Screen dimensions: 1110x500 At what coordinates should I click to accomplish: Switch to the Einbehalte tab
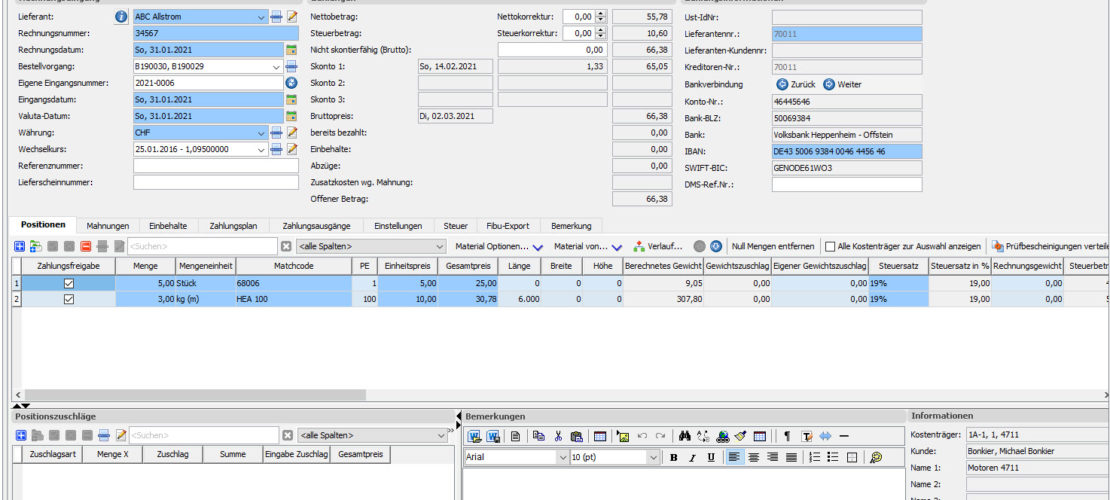click(168, 226)
